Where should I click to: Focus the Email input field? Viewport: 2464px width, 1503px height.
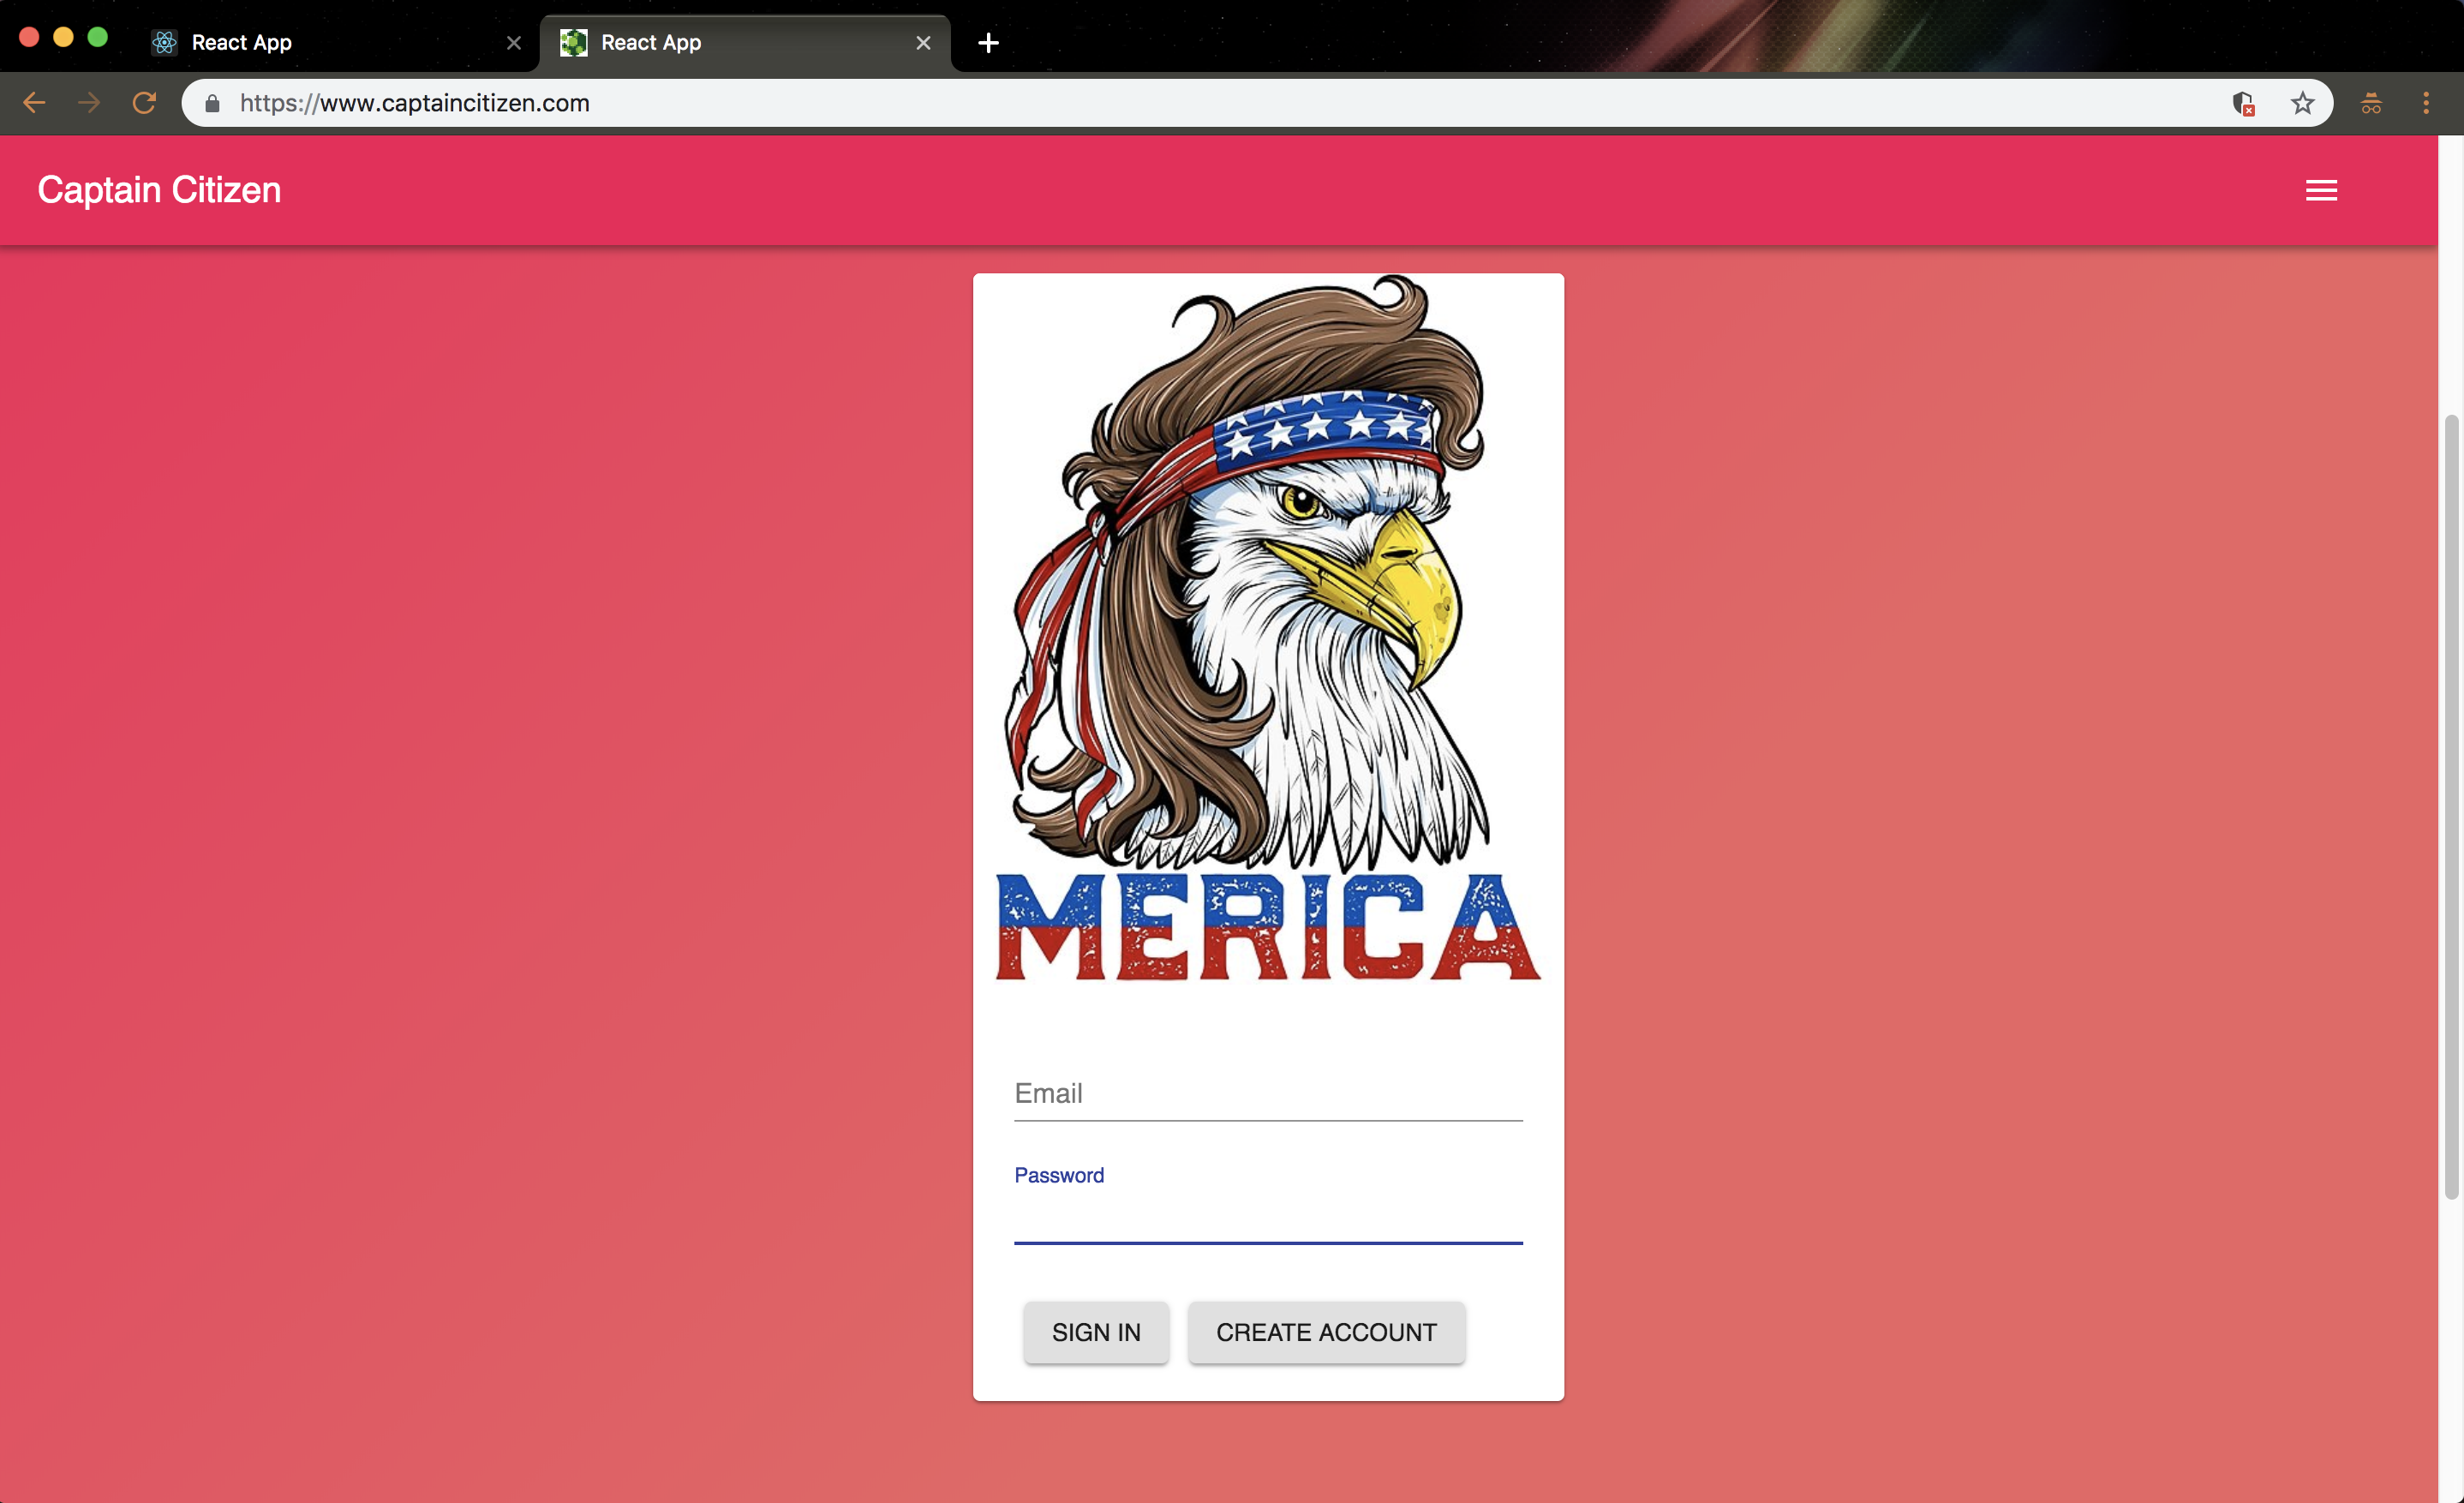point(1267,1094)
